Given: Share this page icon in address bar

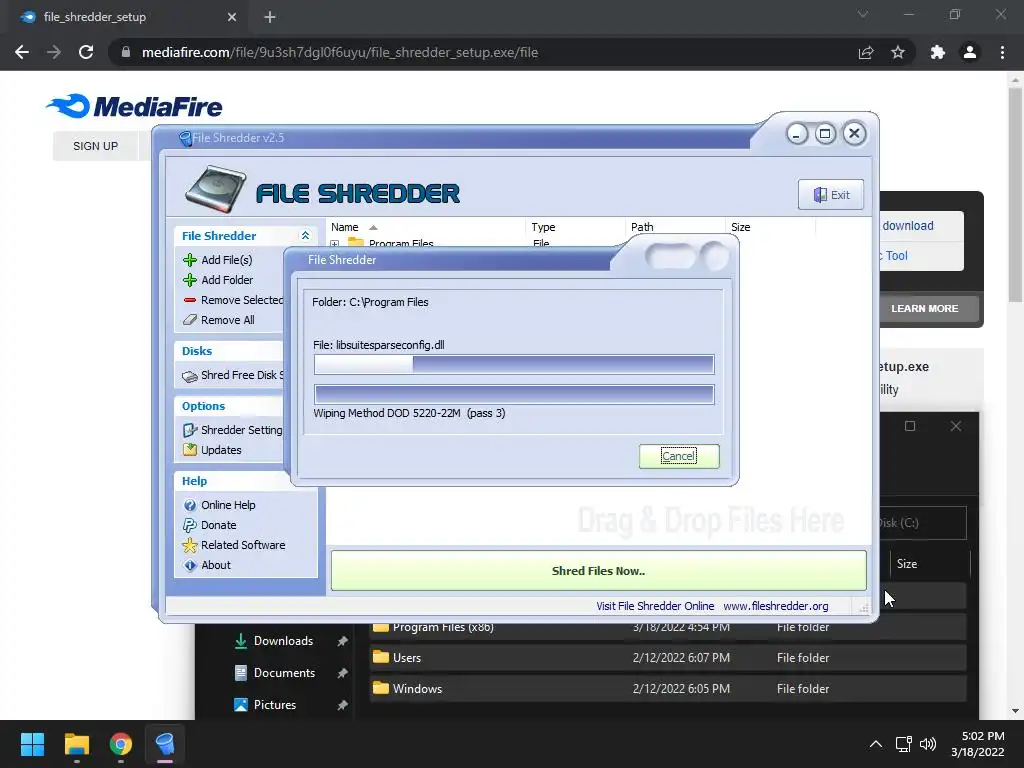Looking at the screenshot, I should pos(866,52).
